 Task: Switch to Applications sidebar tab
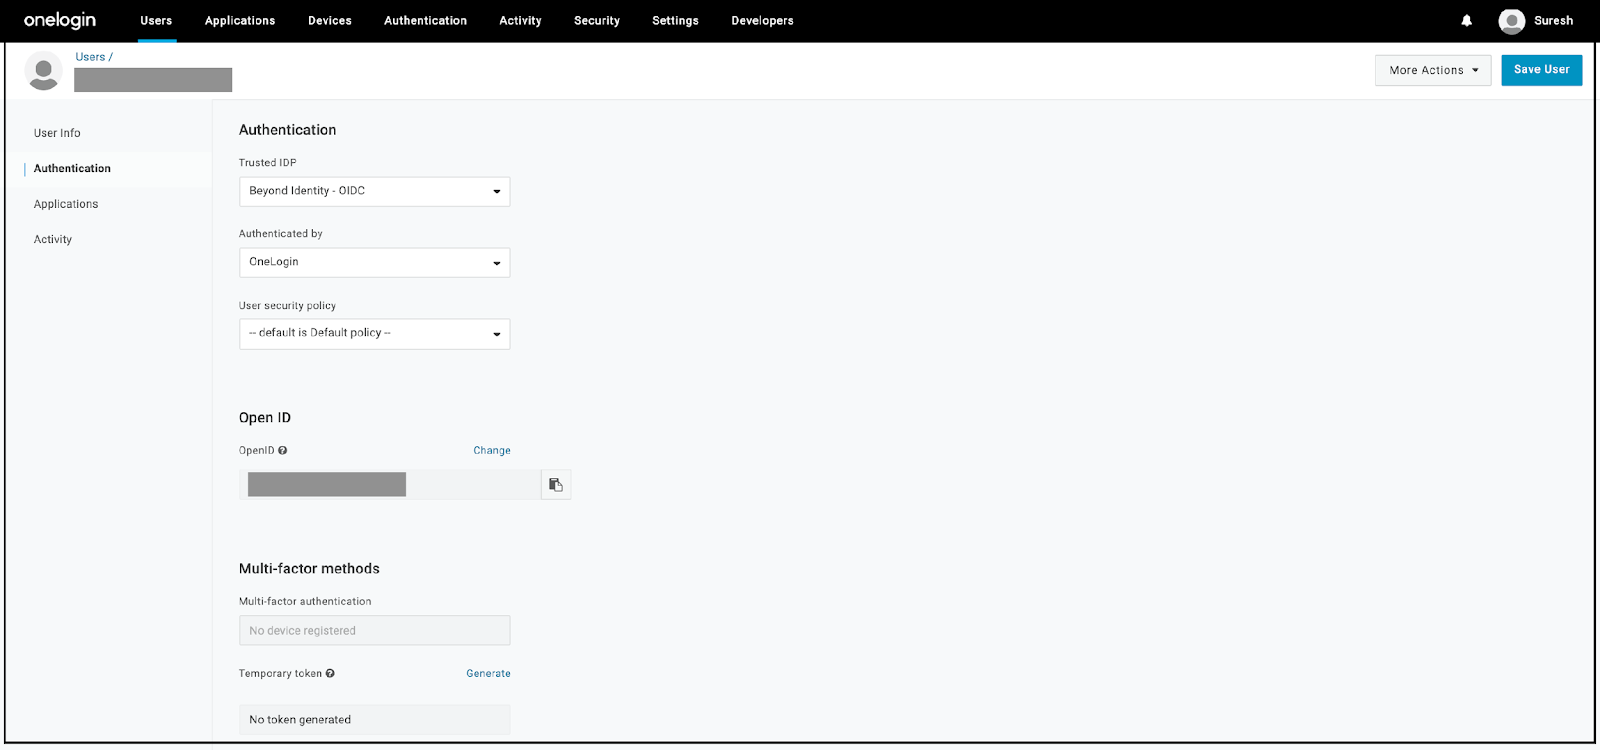point(66,204)
